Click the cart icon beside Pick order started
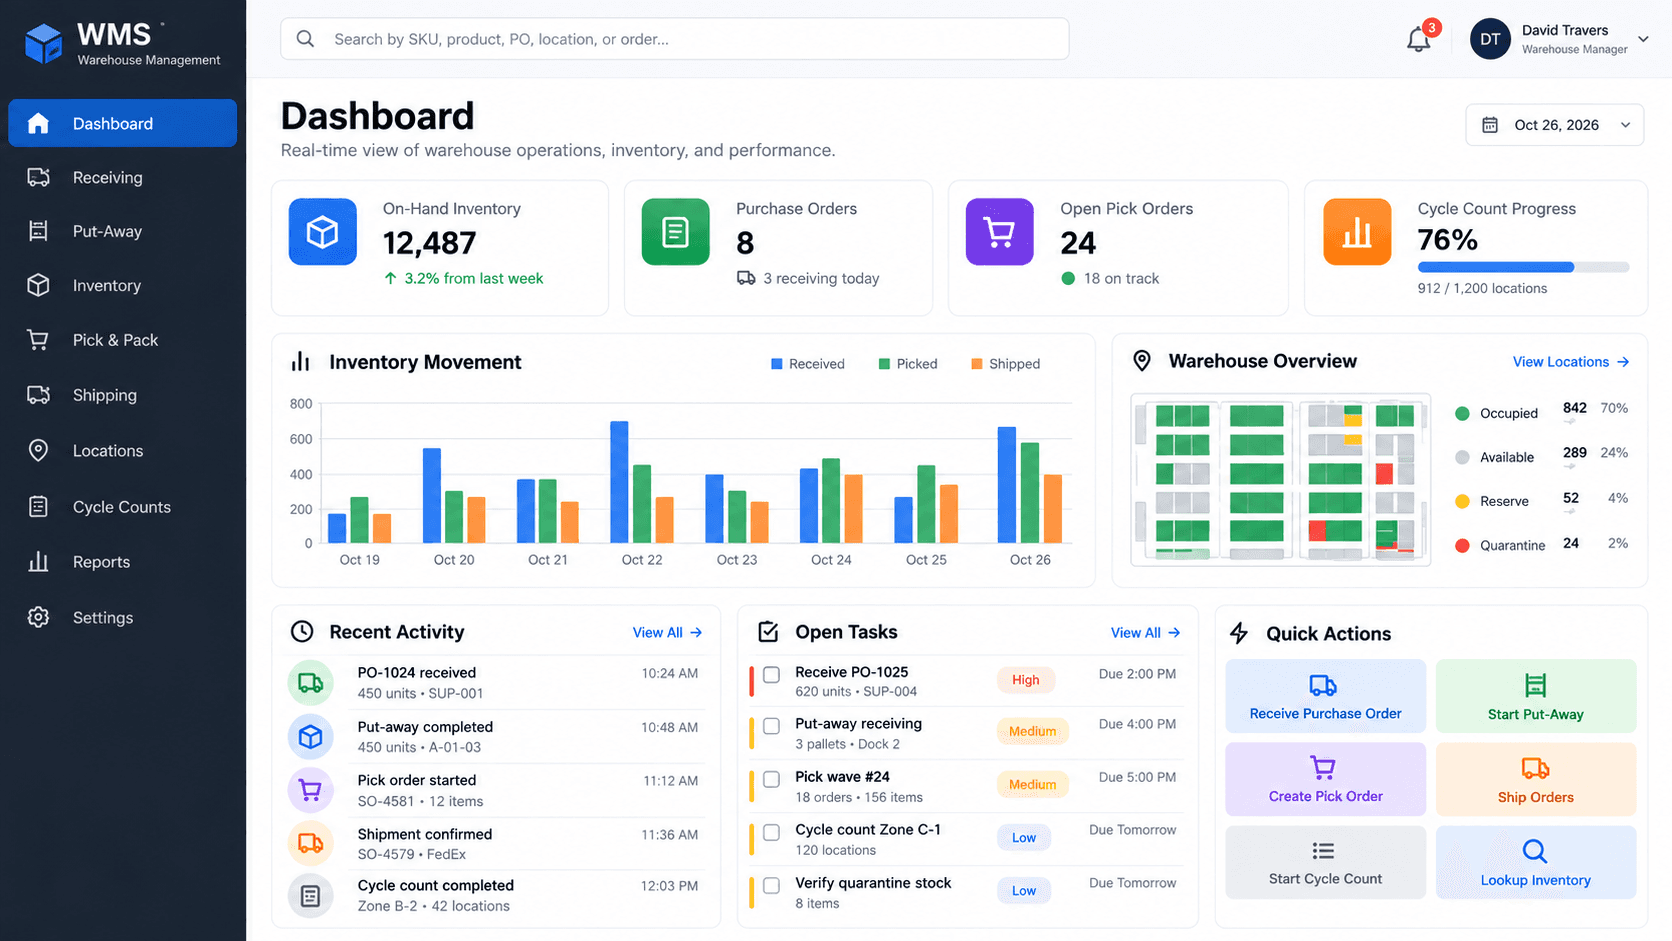This screenshot has width=1672, height=941. coord(311,790)
